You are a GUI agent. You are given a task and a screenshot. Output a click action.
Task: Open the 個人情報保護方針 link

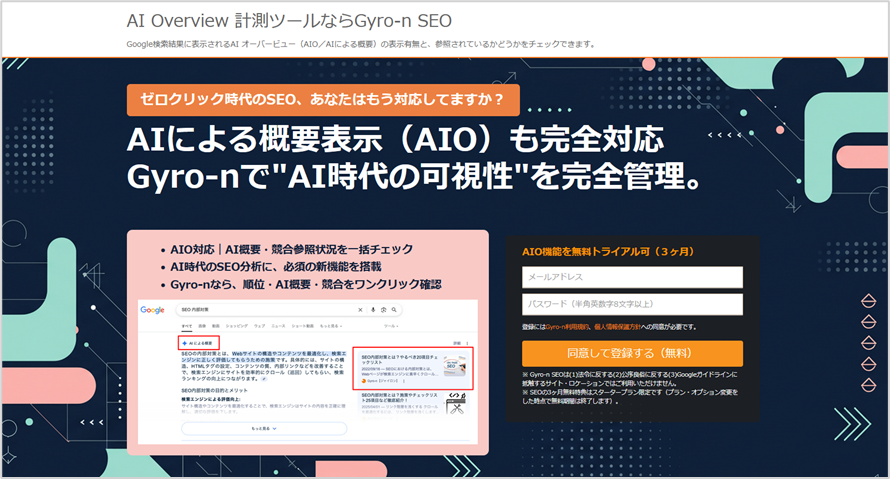pyautogui.click(x=618, y=327)
